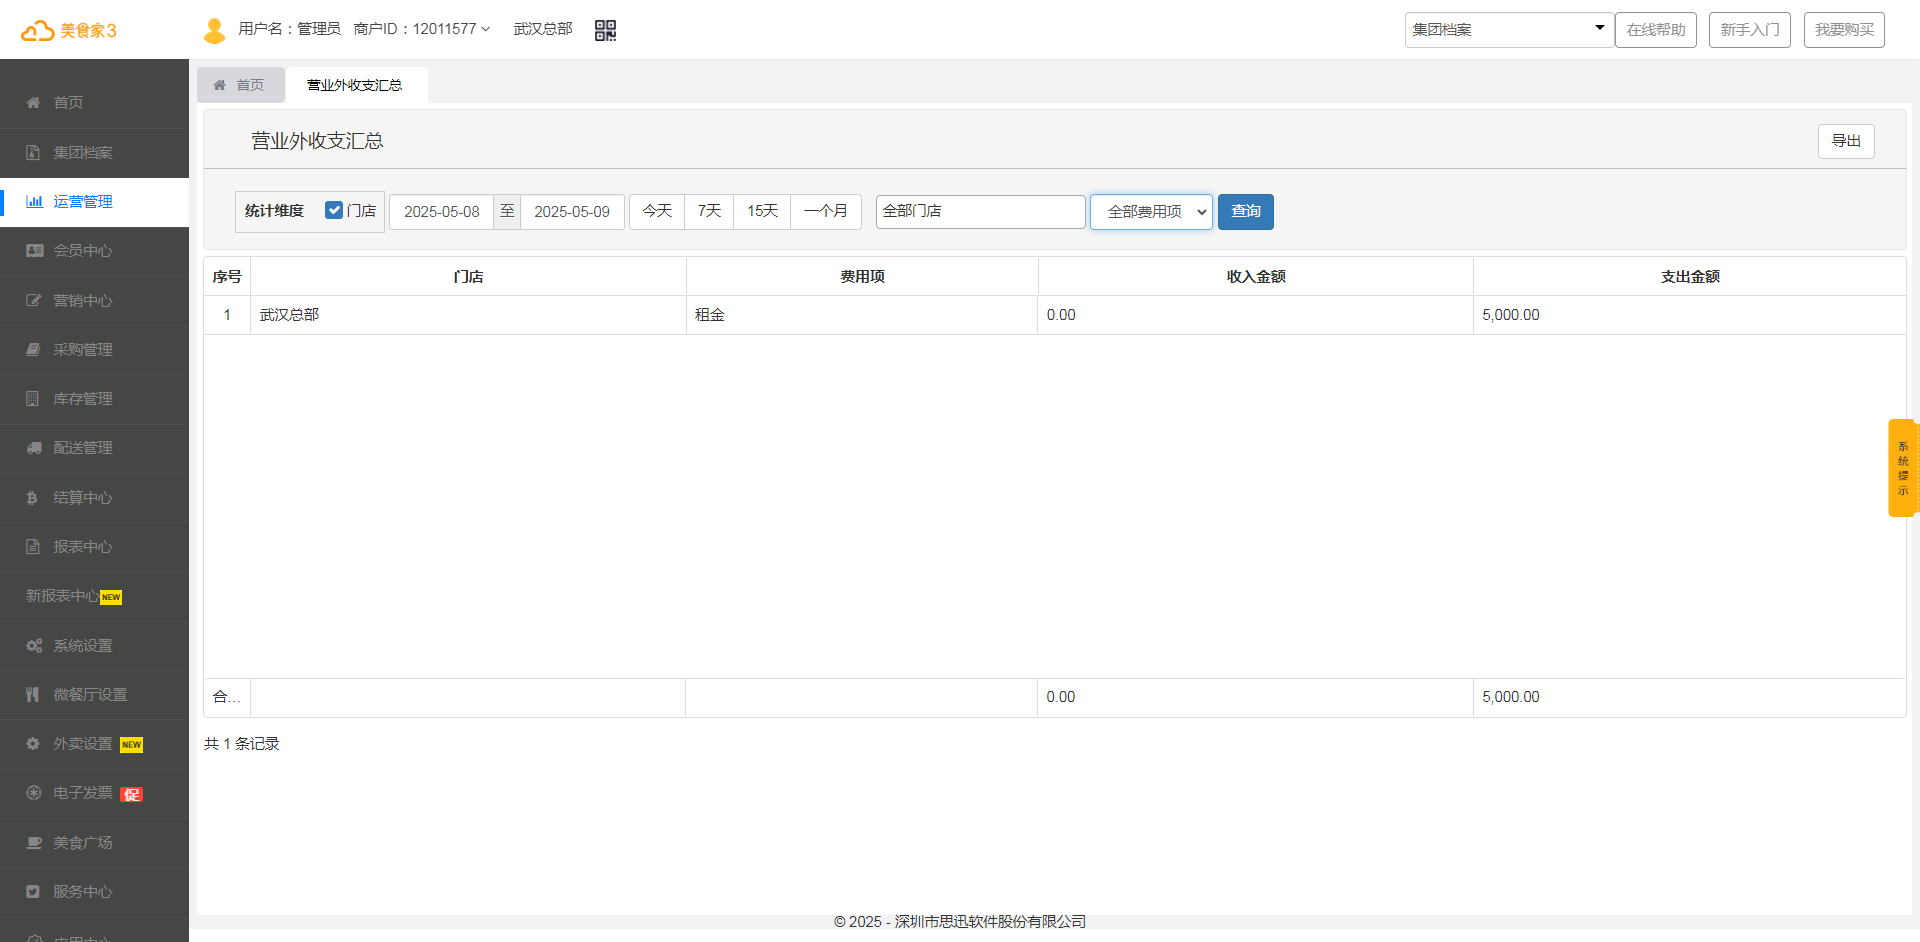The image size is (1920, 942).
Task: Click the 配送管理 truck icon
Action: (34, 448)
